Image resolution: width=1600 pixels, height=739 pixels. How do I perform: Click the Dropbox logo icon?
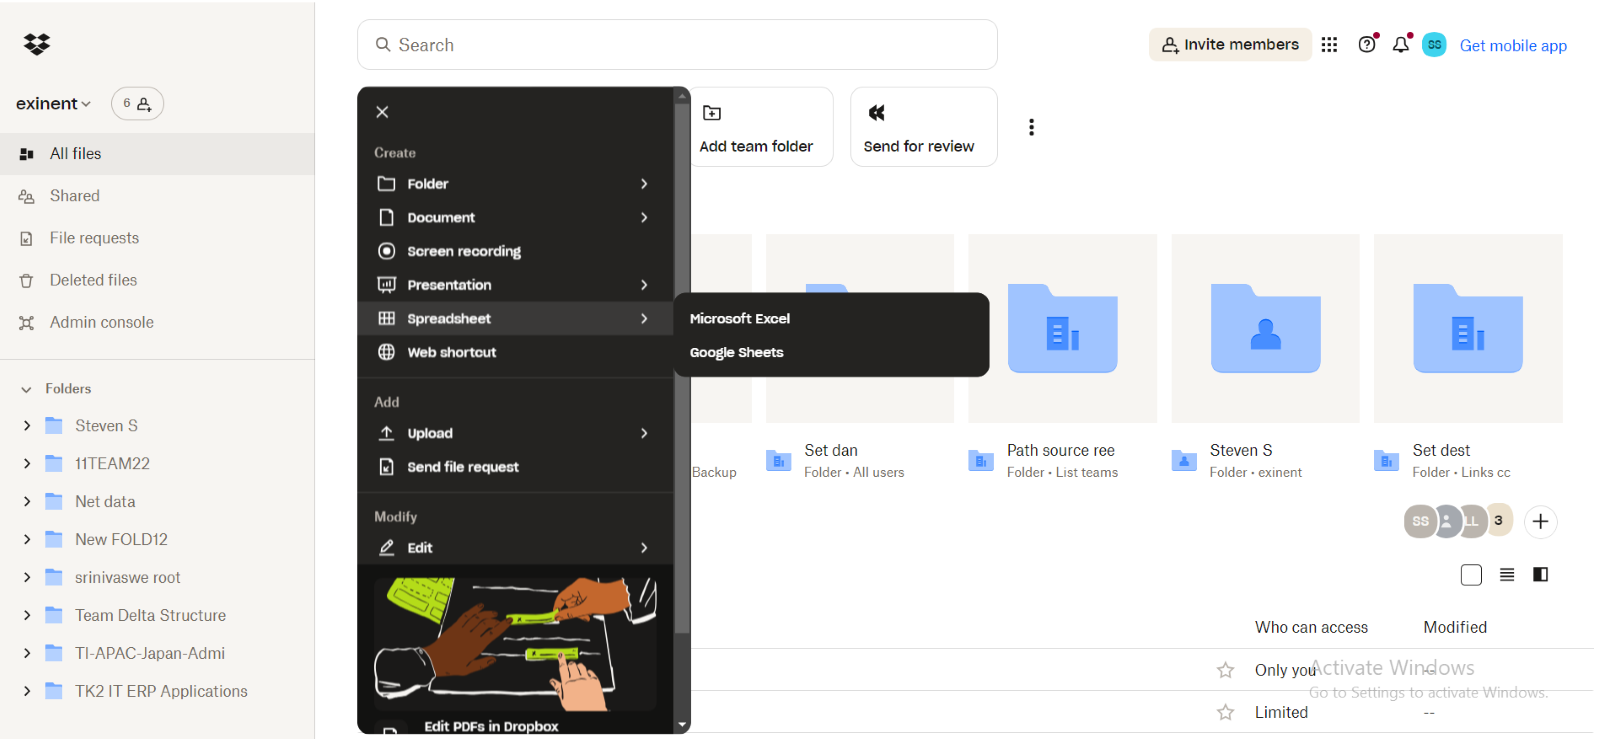pos(37,44)
